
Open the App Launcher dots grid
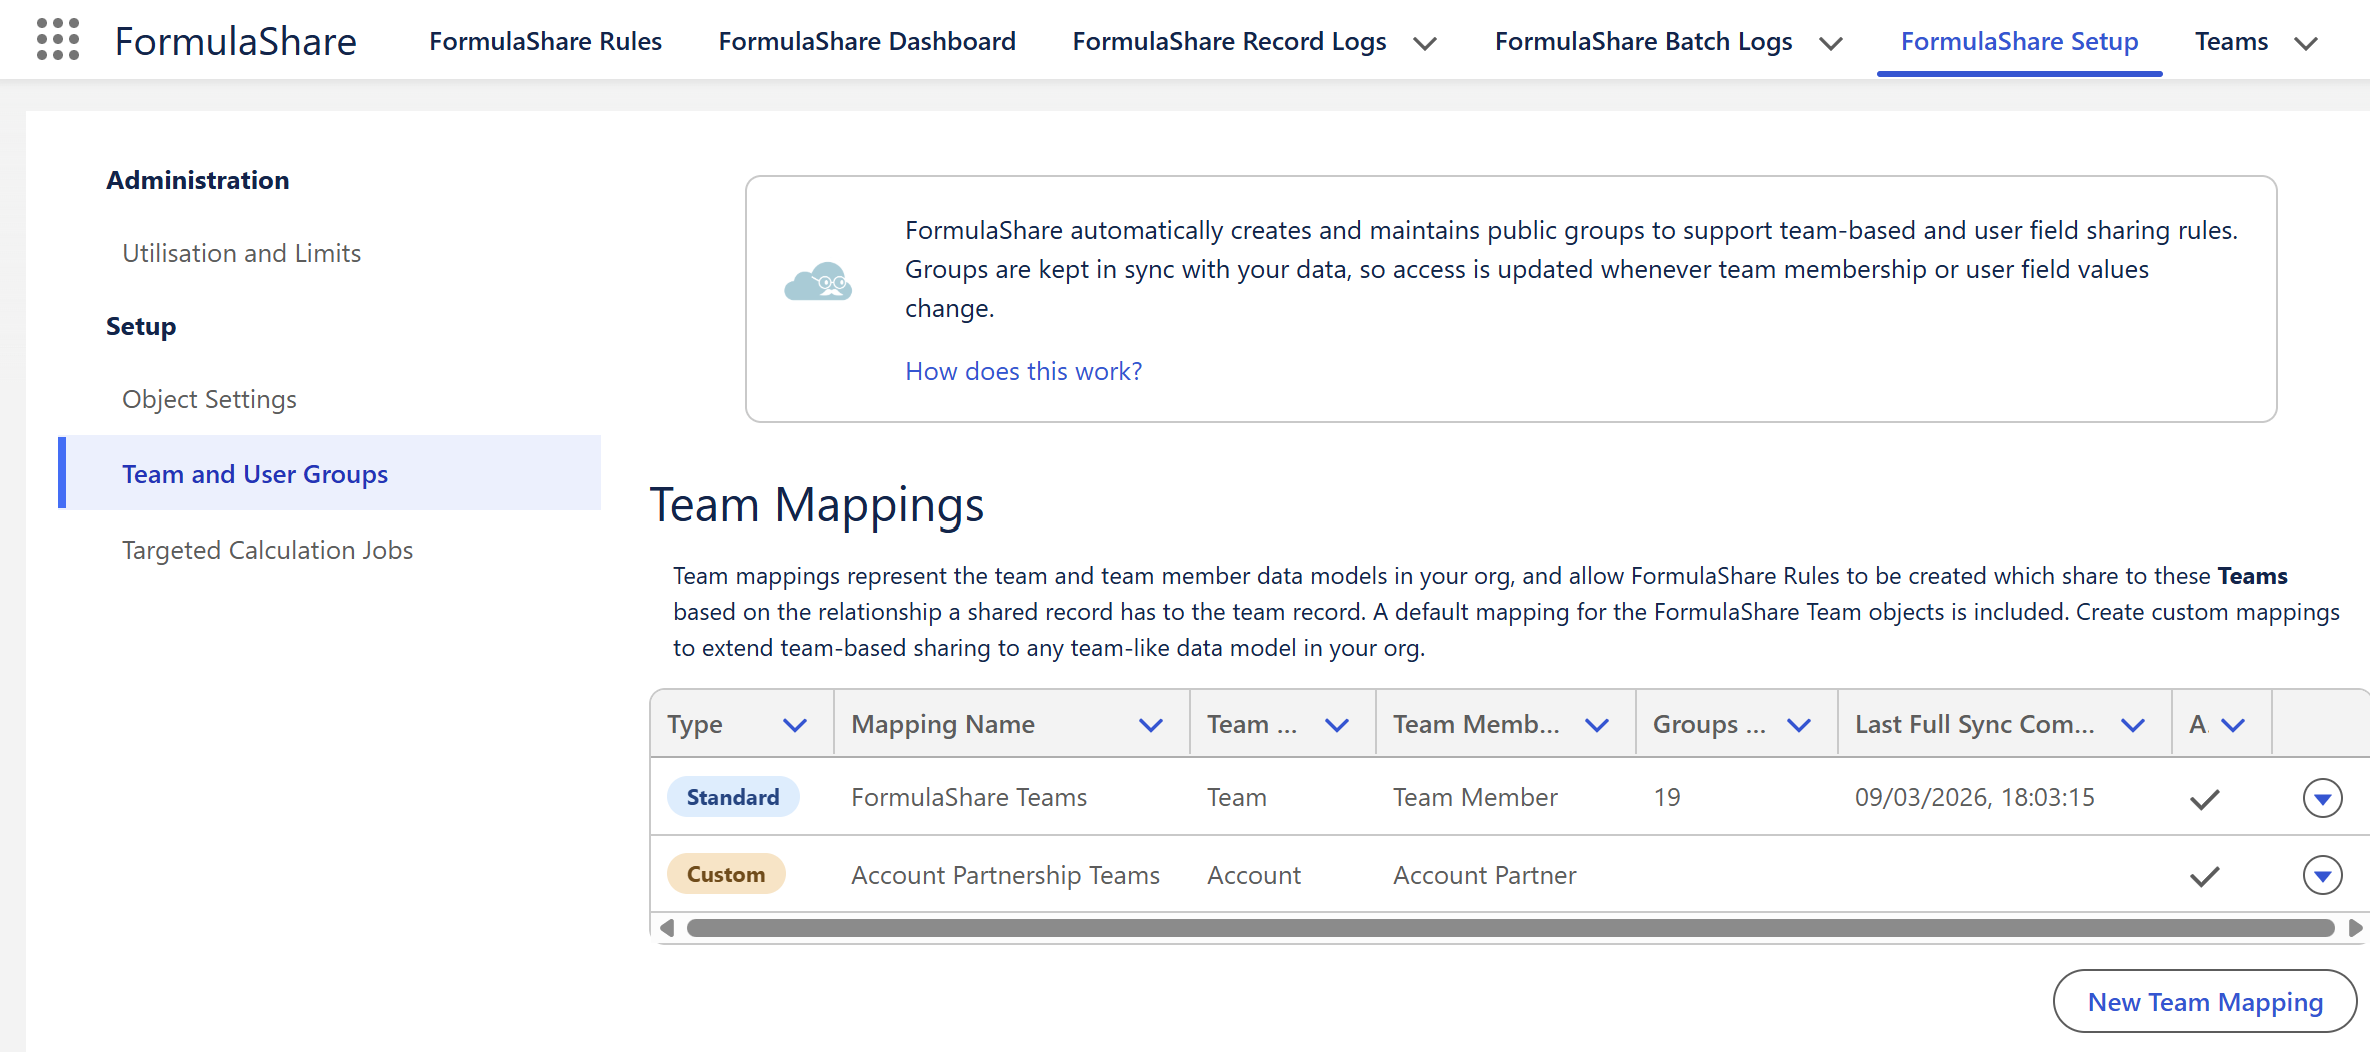58,40
